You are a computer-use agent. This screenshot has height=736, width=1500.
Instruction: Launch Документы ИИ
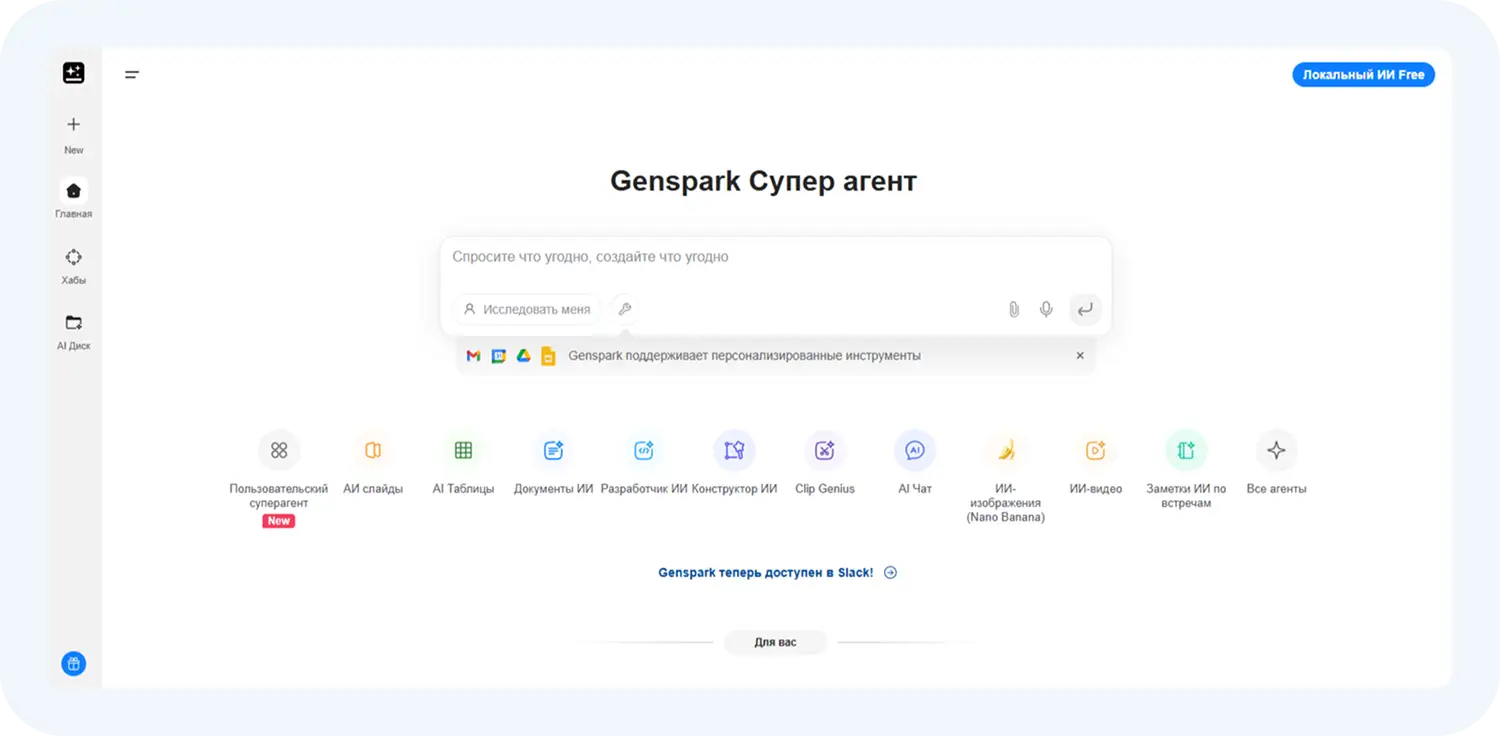(x=553, y=450)
